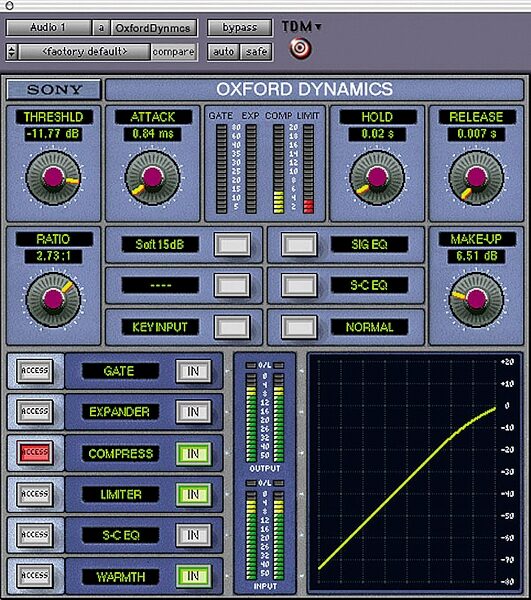Click the output O/L overload indicator

click(265, 365)
